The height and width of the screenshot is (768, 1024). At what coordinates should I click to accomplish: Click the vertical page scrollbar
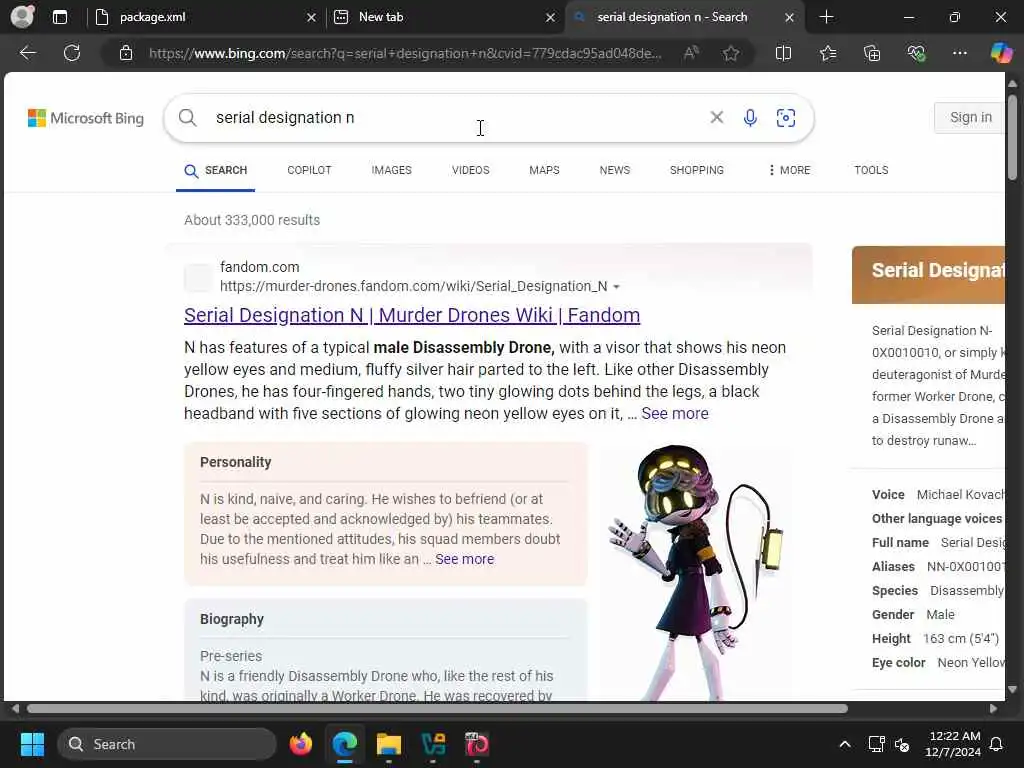coord(1012,137)
